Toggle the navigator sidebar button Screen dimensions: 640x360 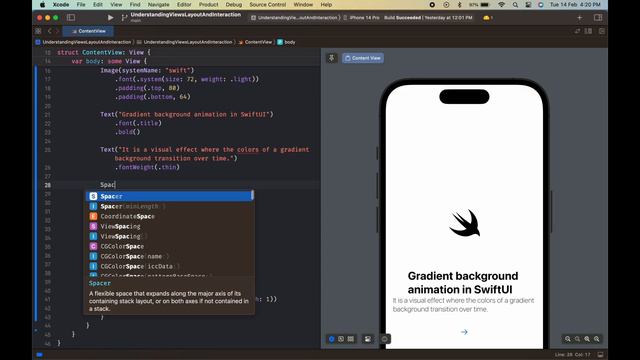(71, 18)
